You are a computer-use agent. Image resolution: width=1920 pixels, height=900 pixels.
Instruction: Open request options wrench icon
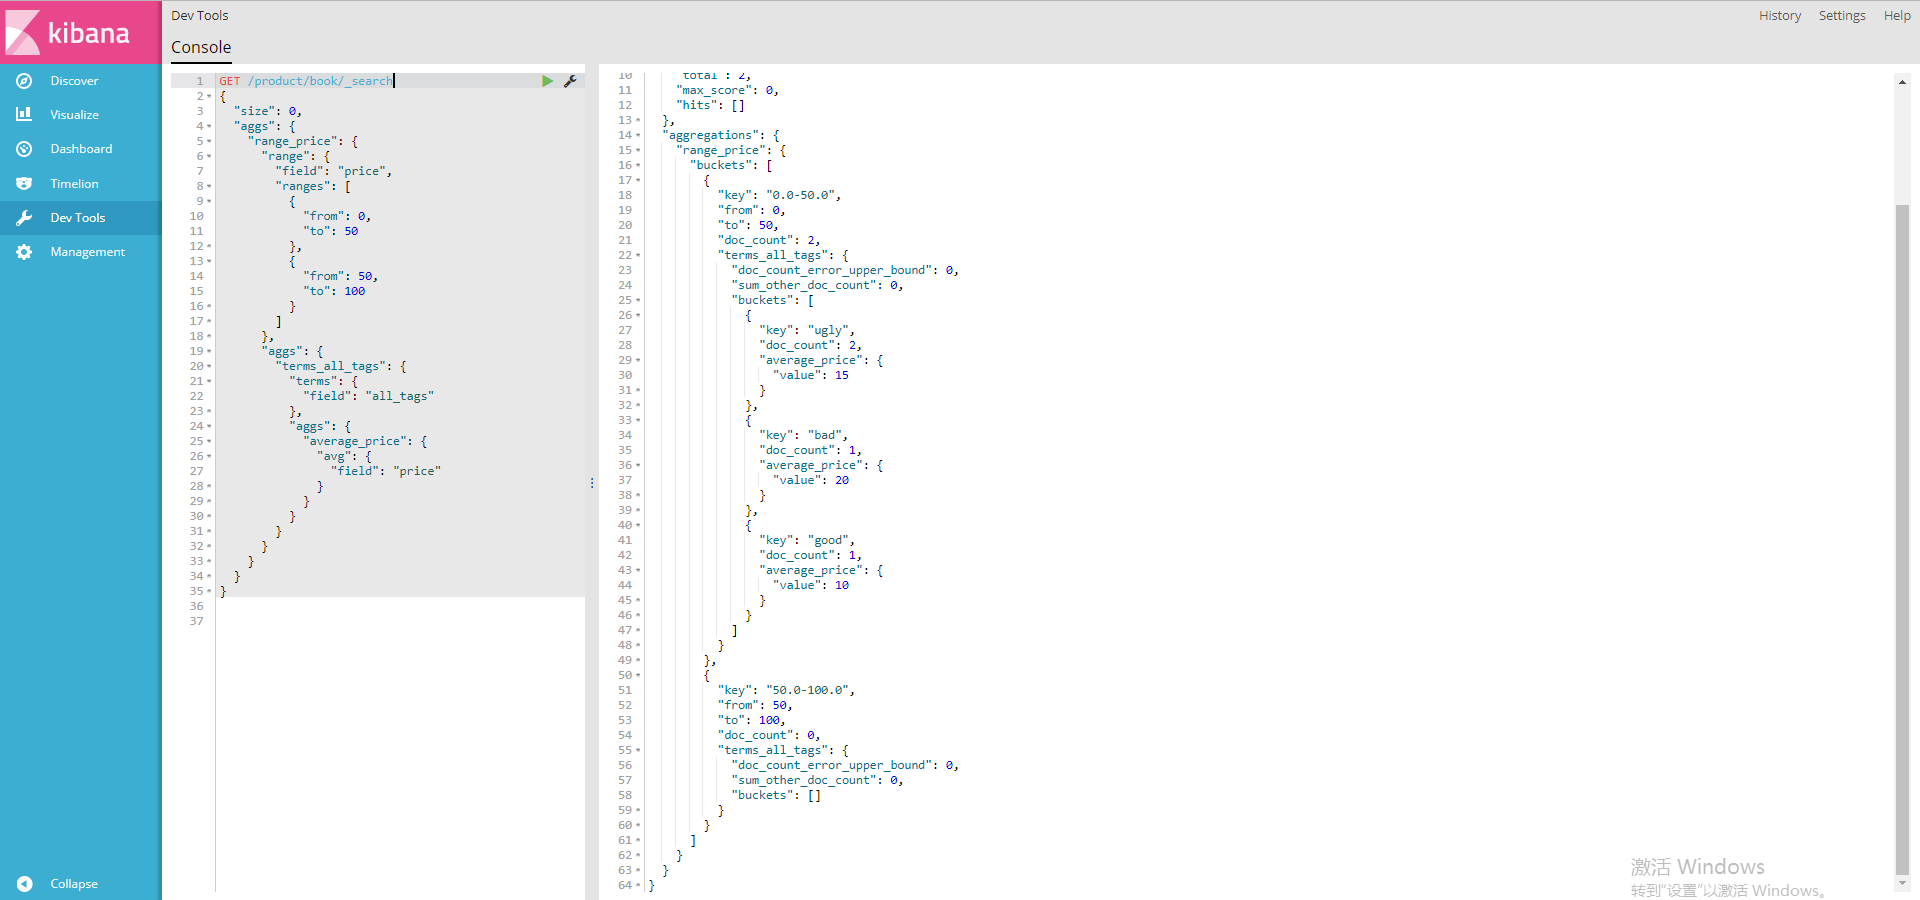(x=570, y=81)
